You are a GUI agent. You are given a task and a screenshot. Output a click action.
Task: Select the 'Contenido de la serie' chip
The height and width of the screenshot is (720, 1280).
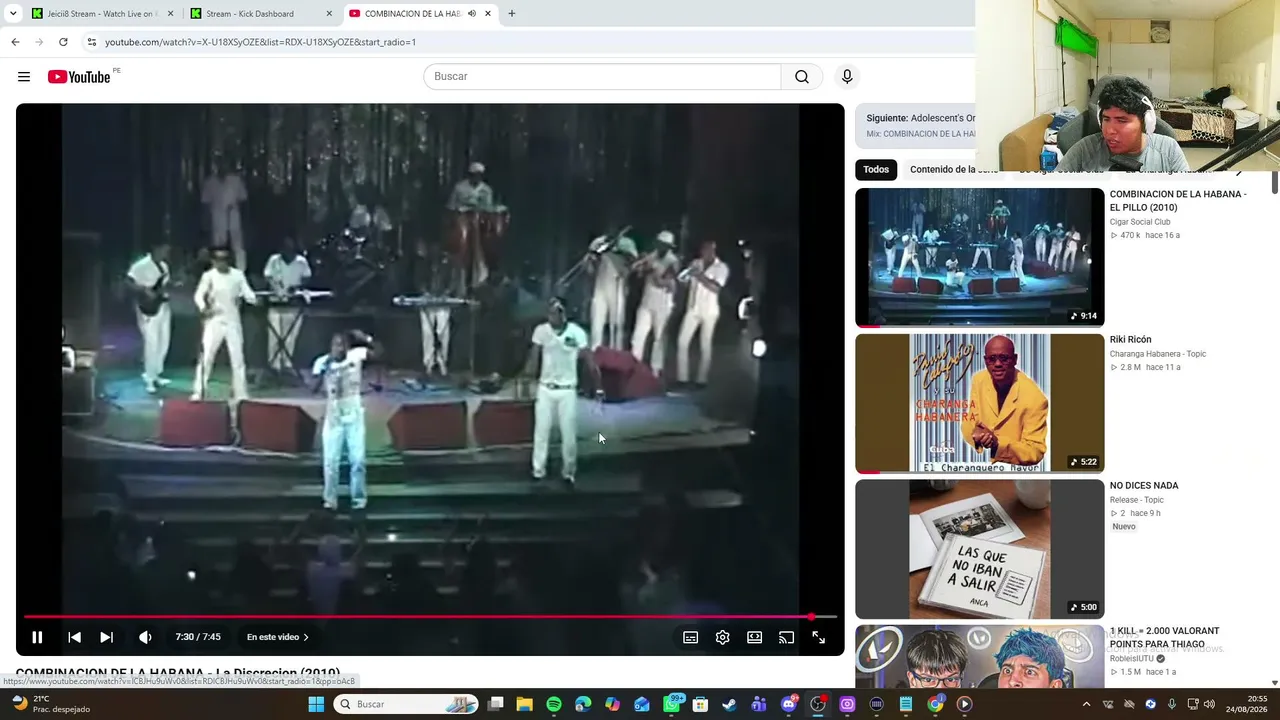pyautogui.click(x=954, y=170)
